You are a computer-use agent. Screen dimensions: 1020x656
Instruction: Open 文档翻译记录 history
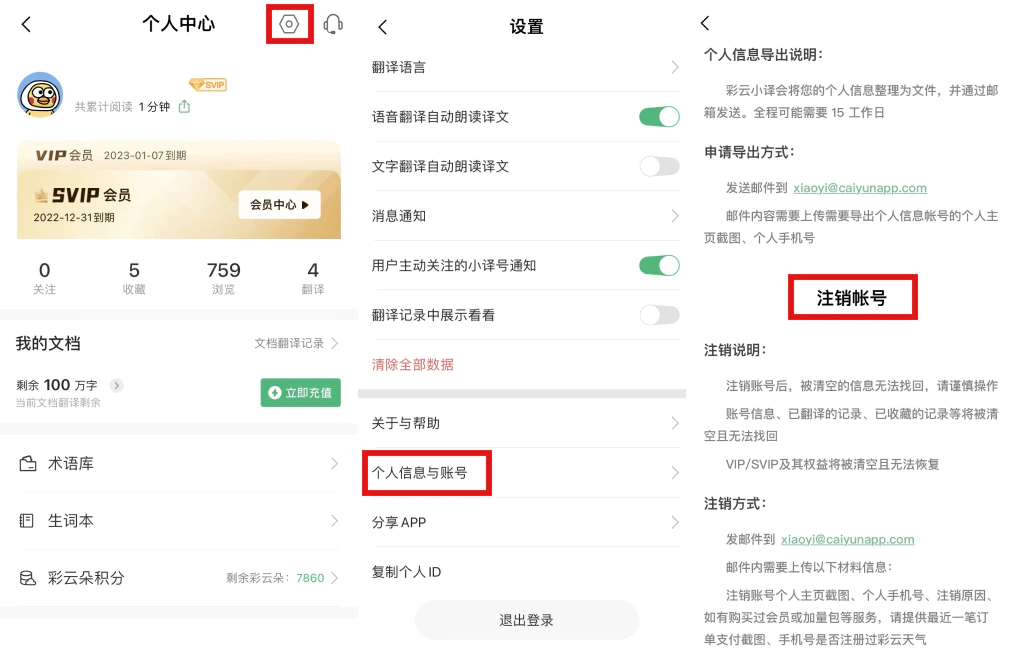coord(296,343)
